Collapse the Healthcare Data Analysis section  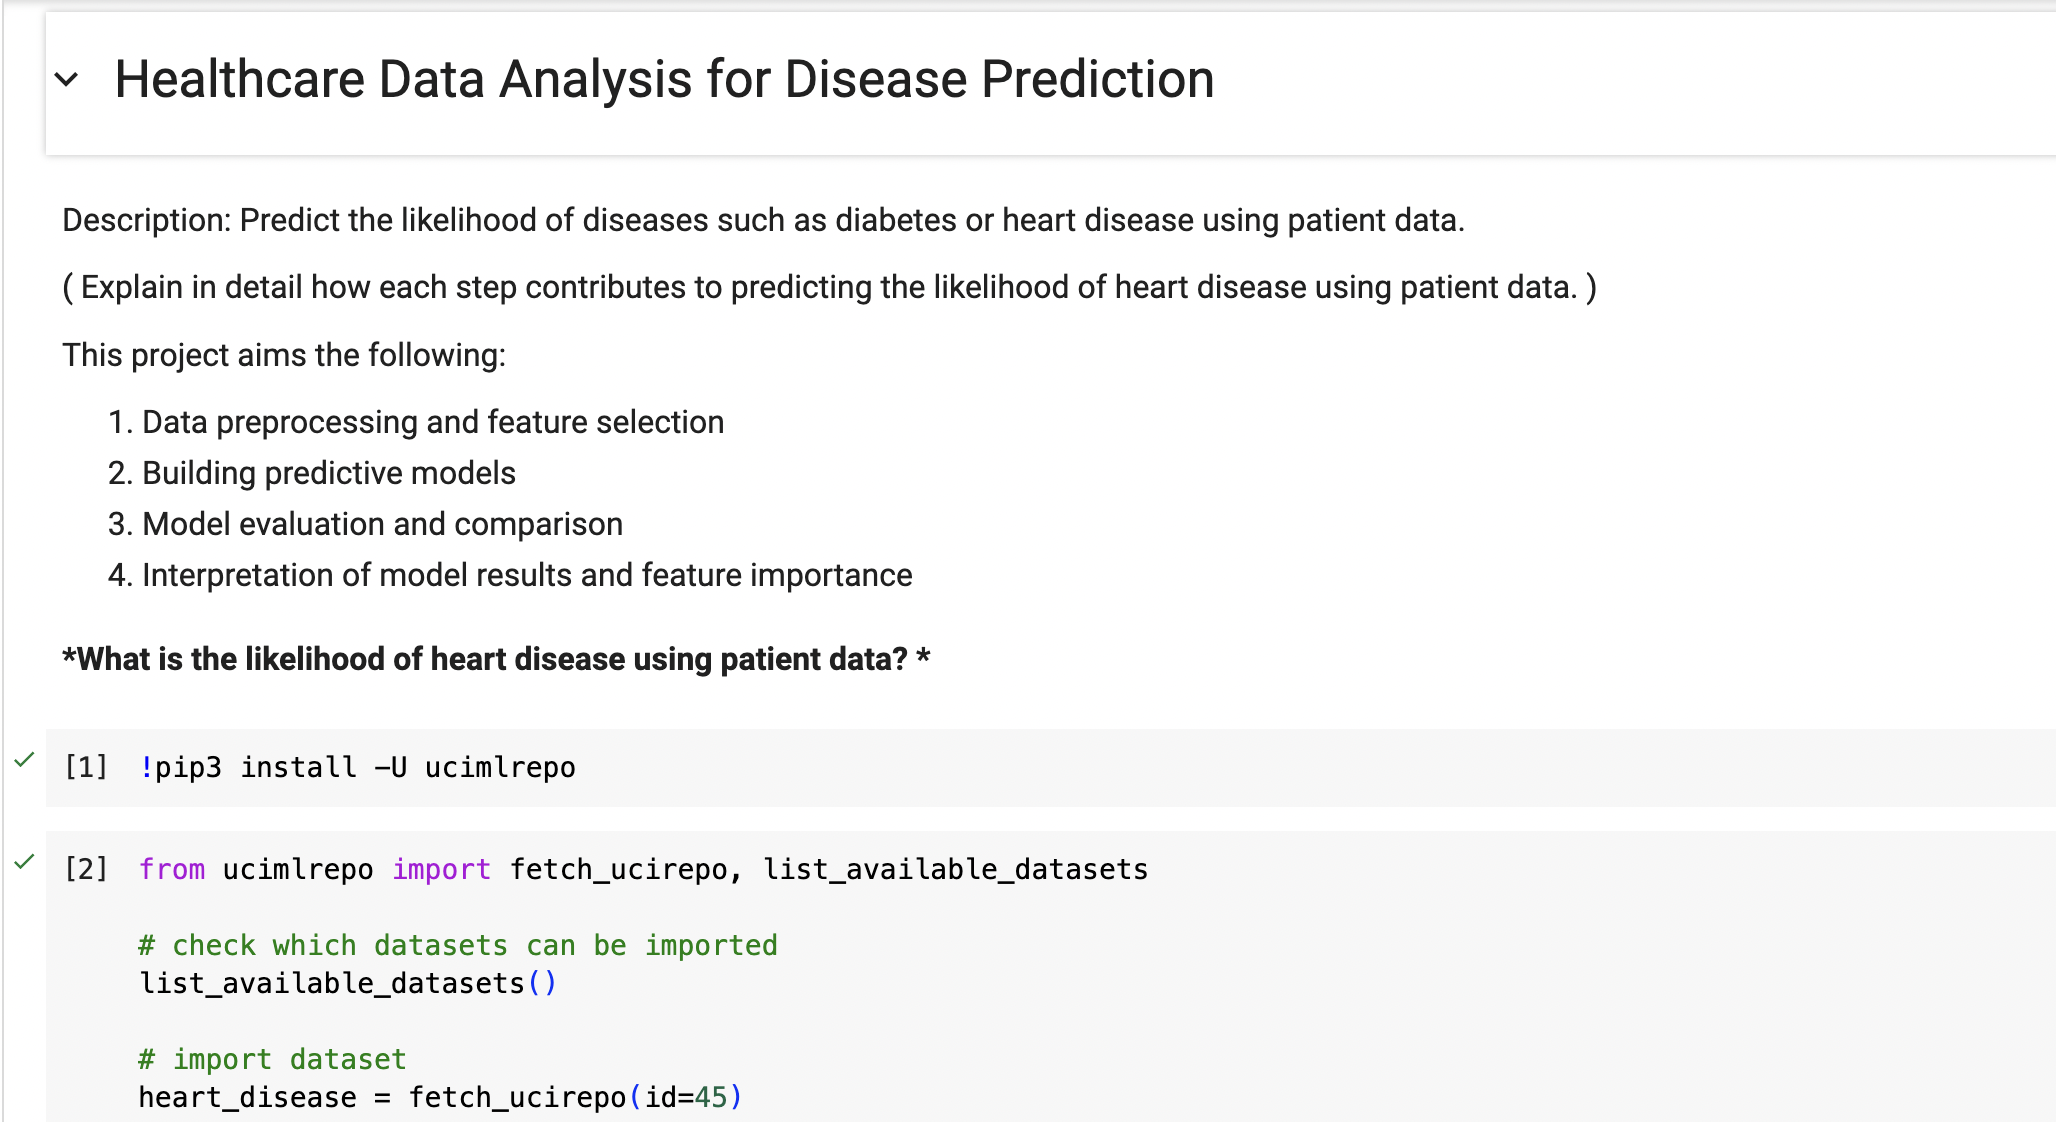click(x=67, y=79)
